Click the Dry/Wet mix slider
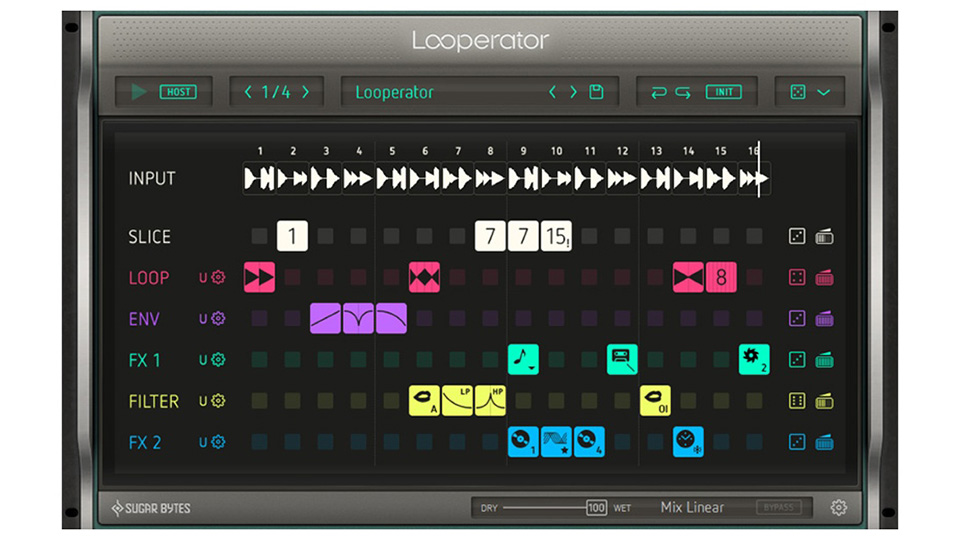Viewport: 960px width, 540px height. click(545, 508)
